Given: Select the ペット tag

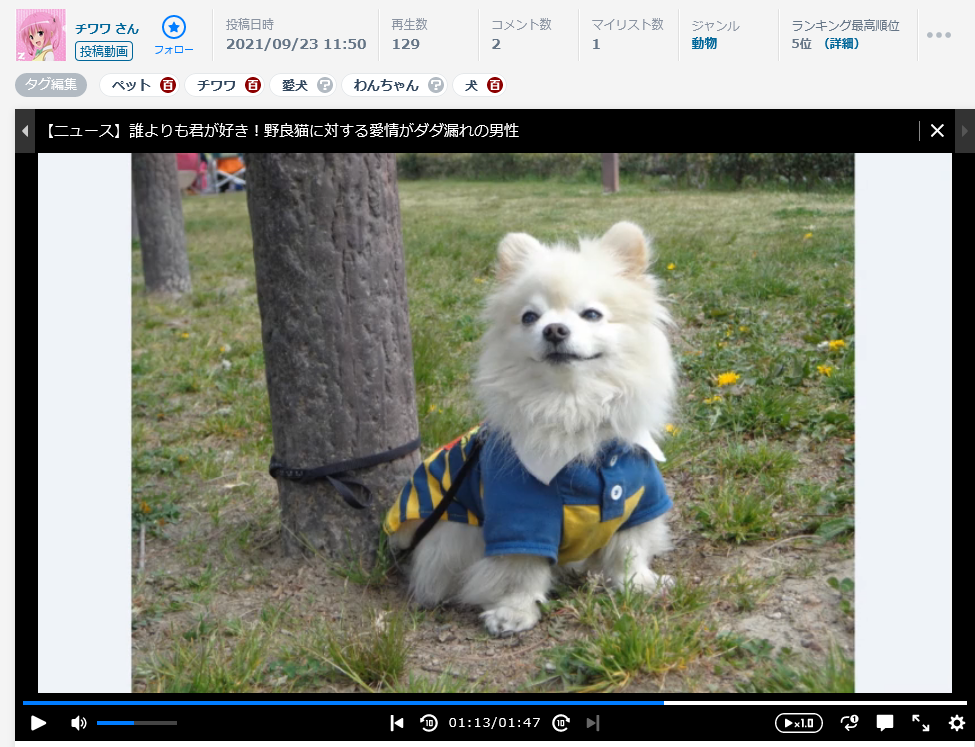Looking at the screenshot, I should point(131,86).
